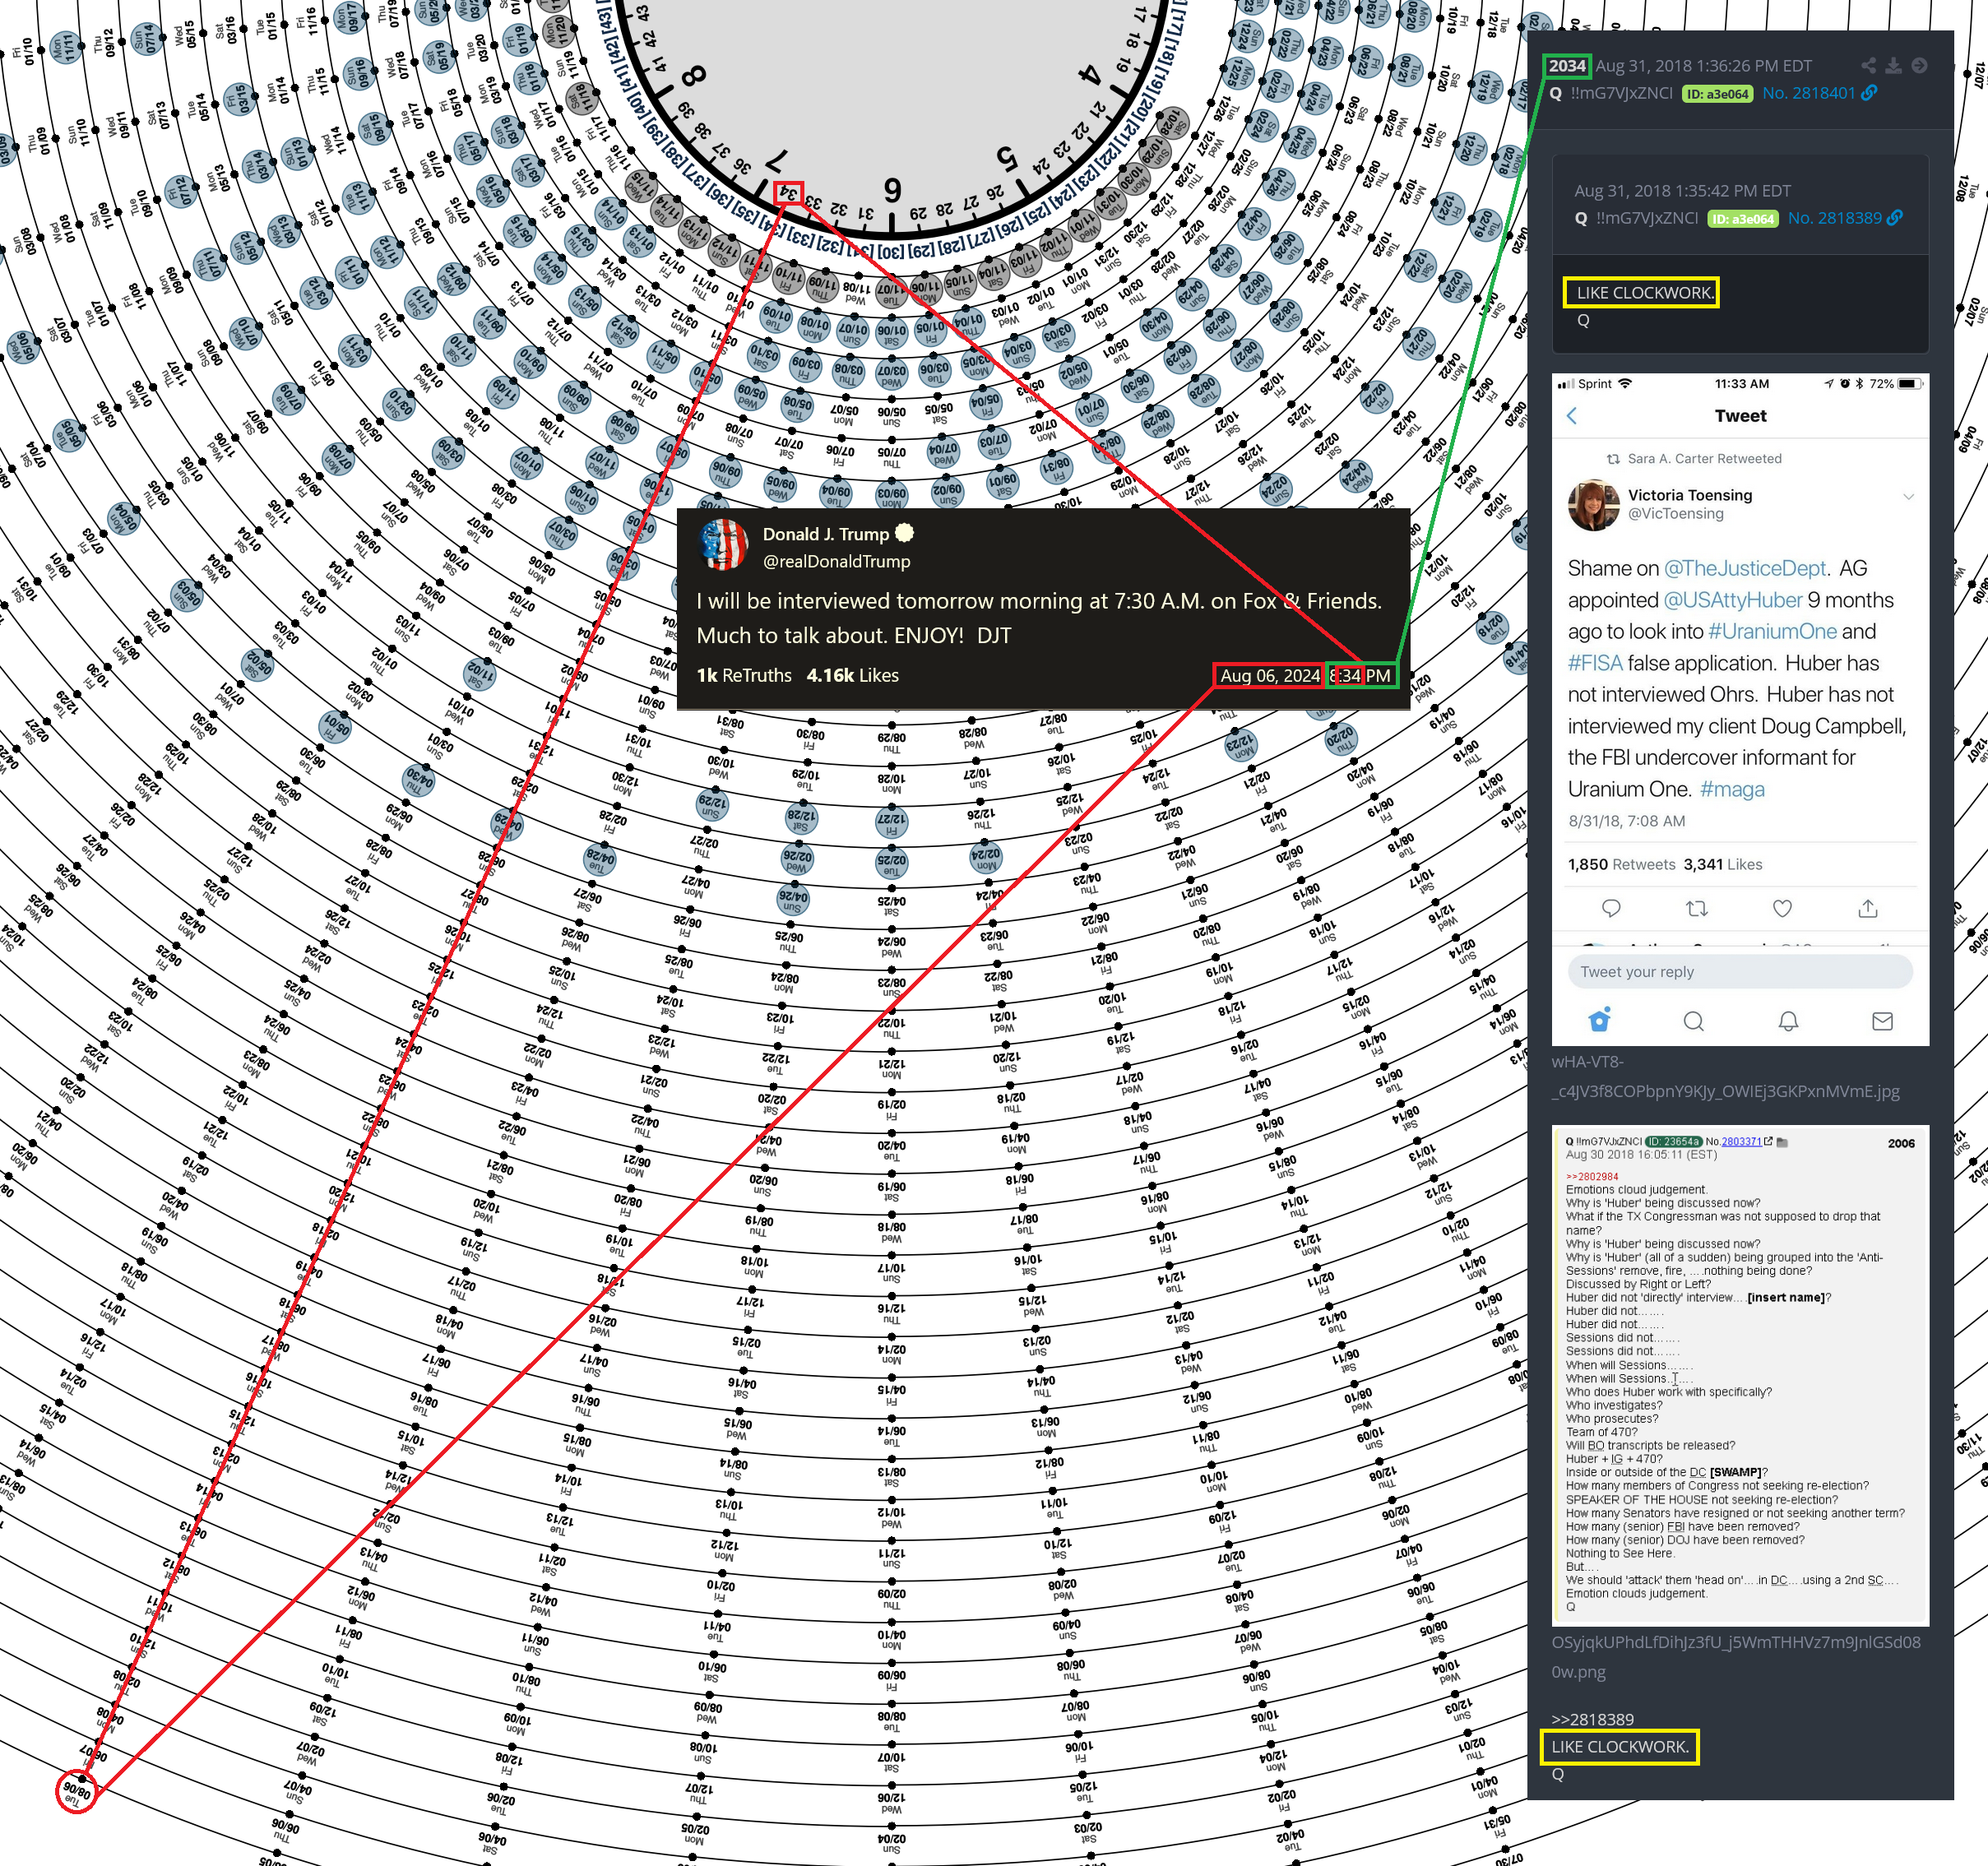This screenshot has width=1988, height=1866.
Task: Like the tweet with the heart icon
Action: pyautogui.click(x=1782, y=908)
